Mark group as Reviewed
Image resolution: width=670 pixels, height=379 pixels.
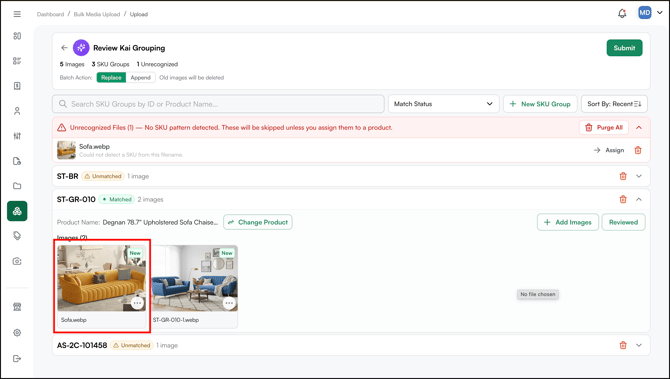(623, 222)
